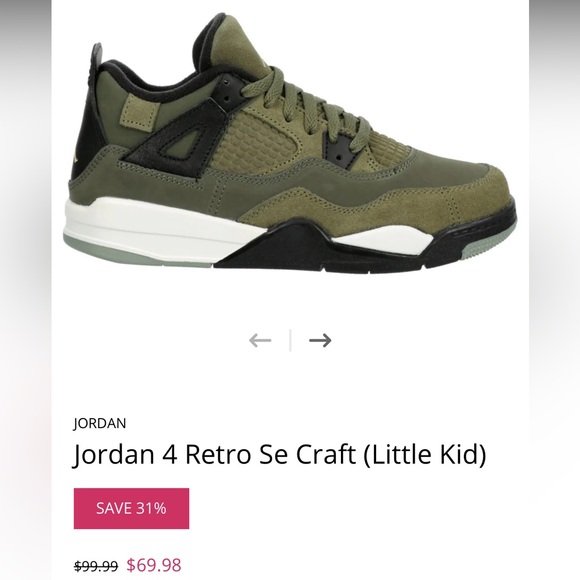This screenshot has height=580, width=580.
Task: Click the blurred left margin of page
Action: 26,290
